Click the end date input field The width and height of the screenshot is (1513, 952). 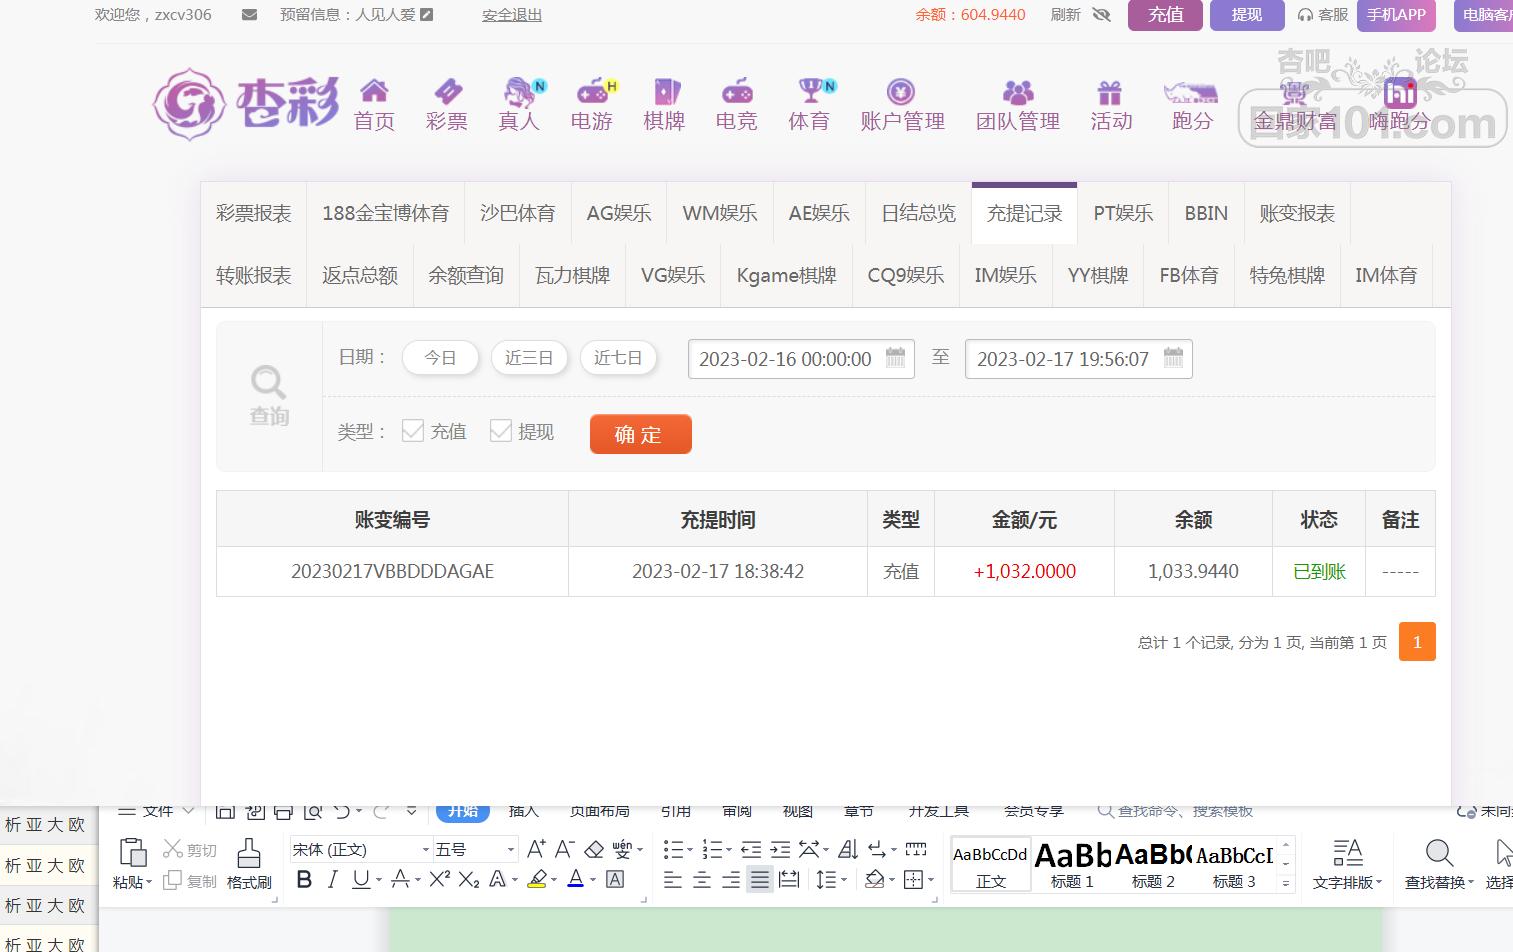pyautogui.click(x=1062, y=359)
